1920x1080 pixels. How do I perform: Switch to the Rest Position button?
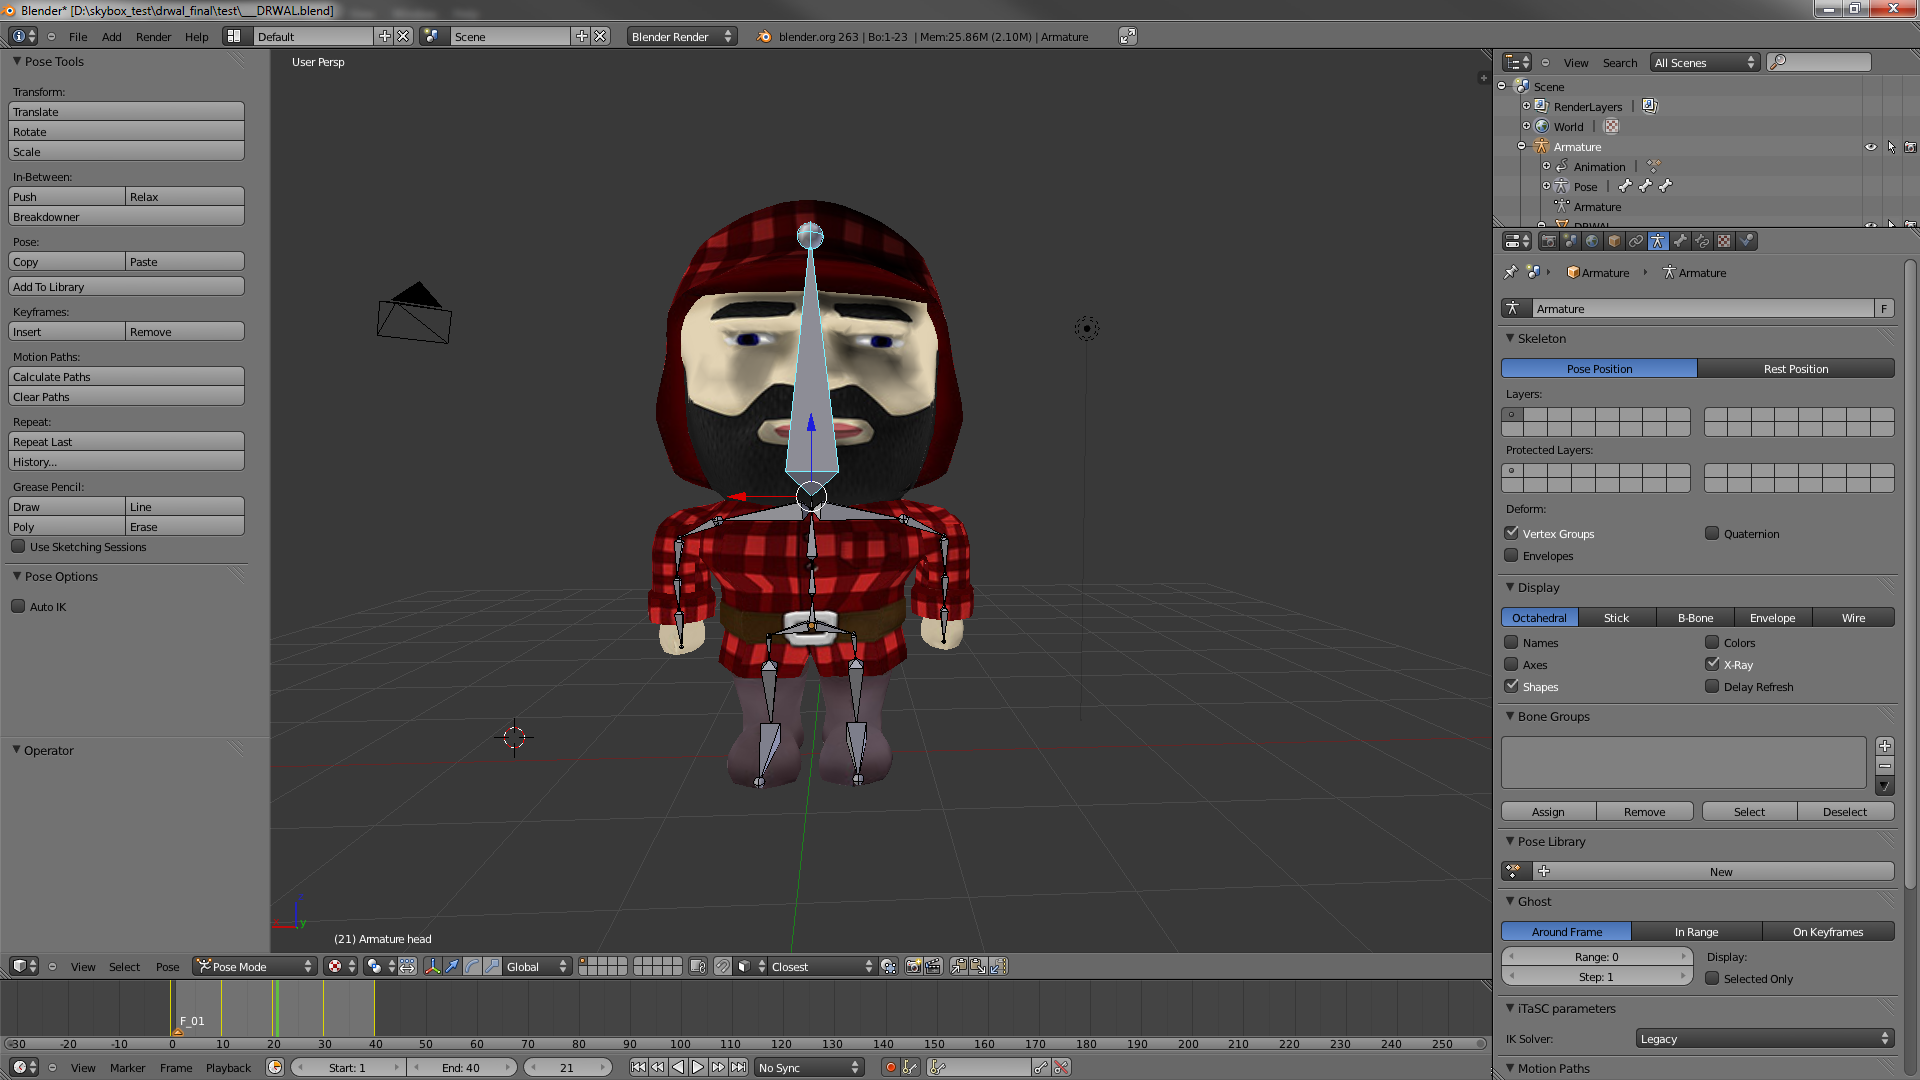1795,368
